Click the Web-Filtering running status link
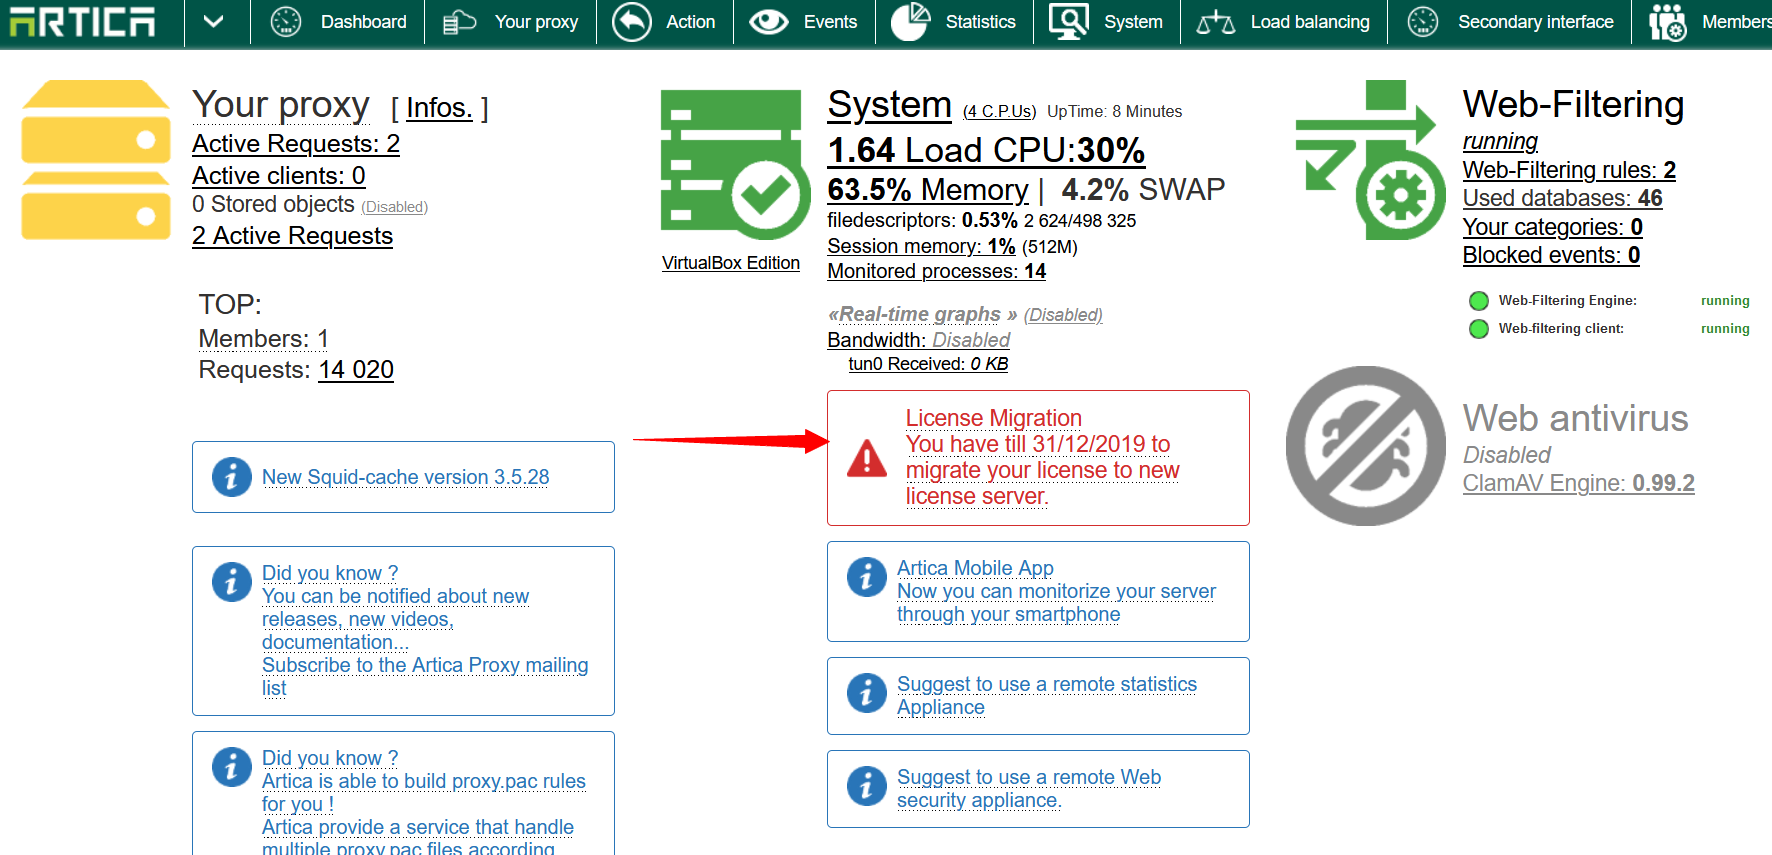Viewport: 1772px width, 855px height. pos(1500,141)
